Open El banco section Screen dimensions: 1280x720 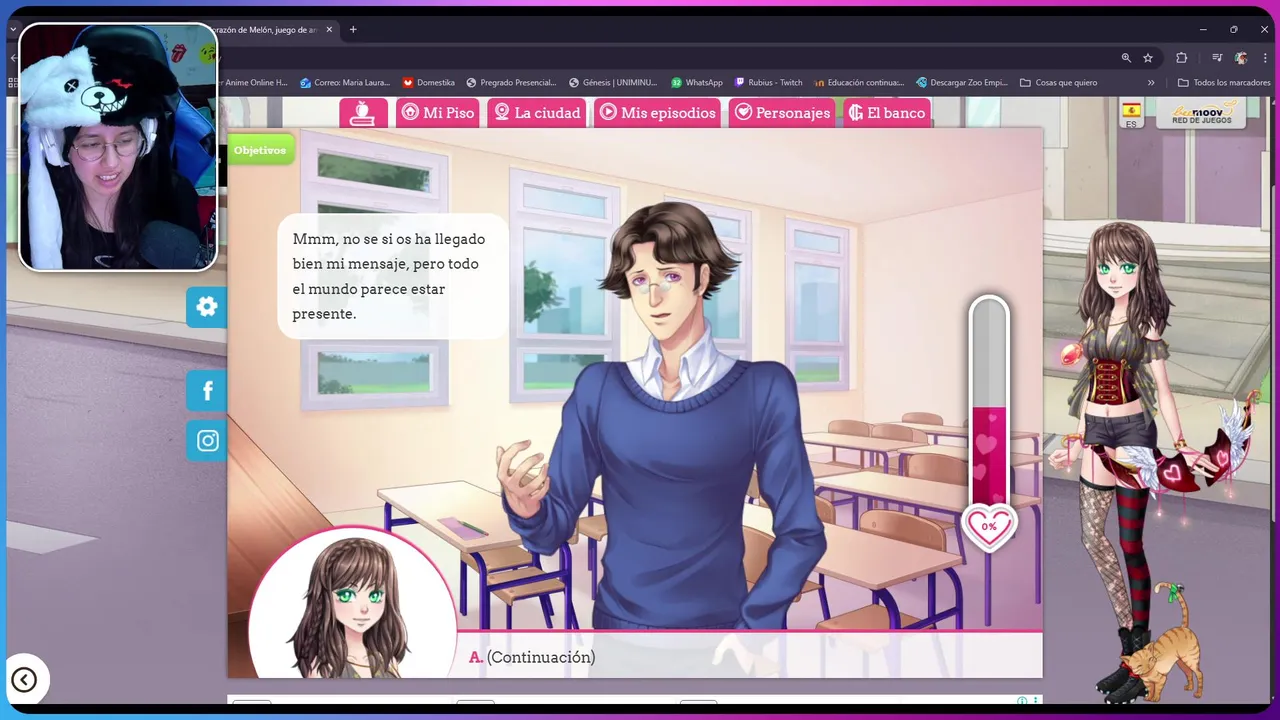887,112
